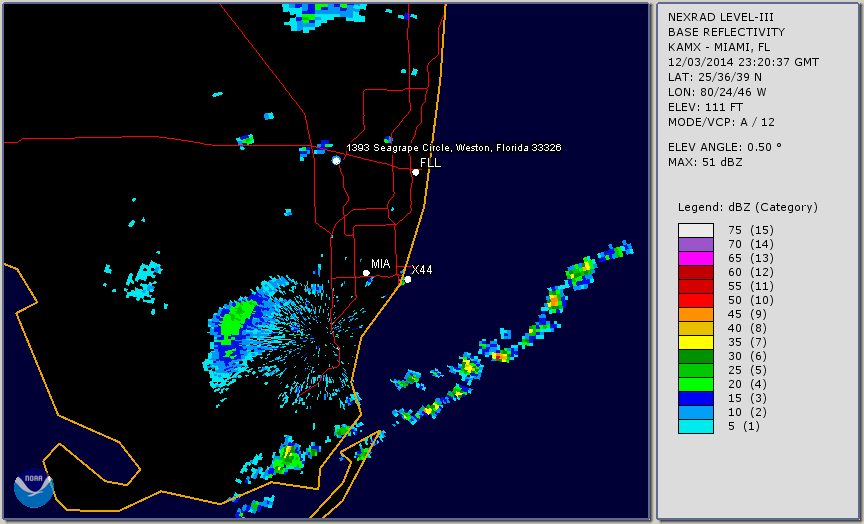Select the 45 dBZ orange legend swatch

pos(696,314)
